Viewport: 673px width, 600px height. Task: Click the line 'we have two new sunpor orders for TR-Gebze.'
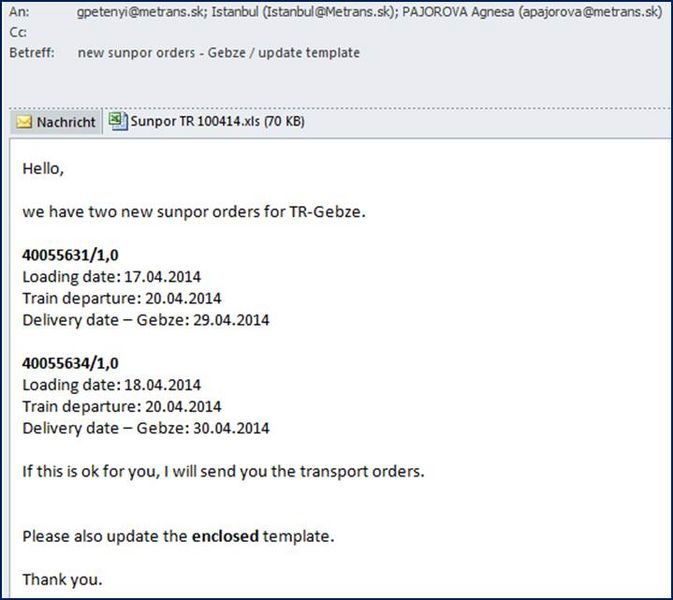pos(194,212)
